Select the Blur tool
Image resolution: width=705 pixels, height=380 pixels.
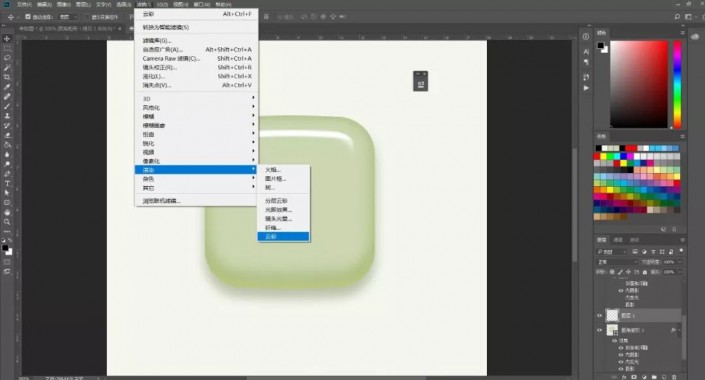point(7,154)
